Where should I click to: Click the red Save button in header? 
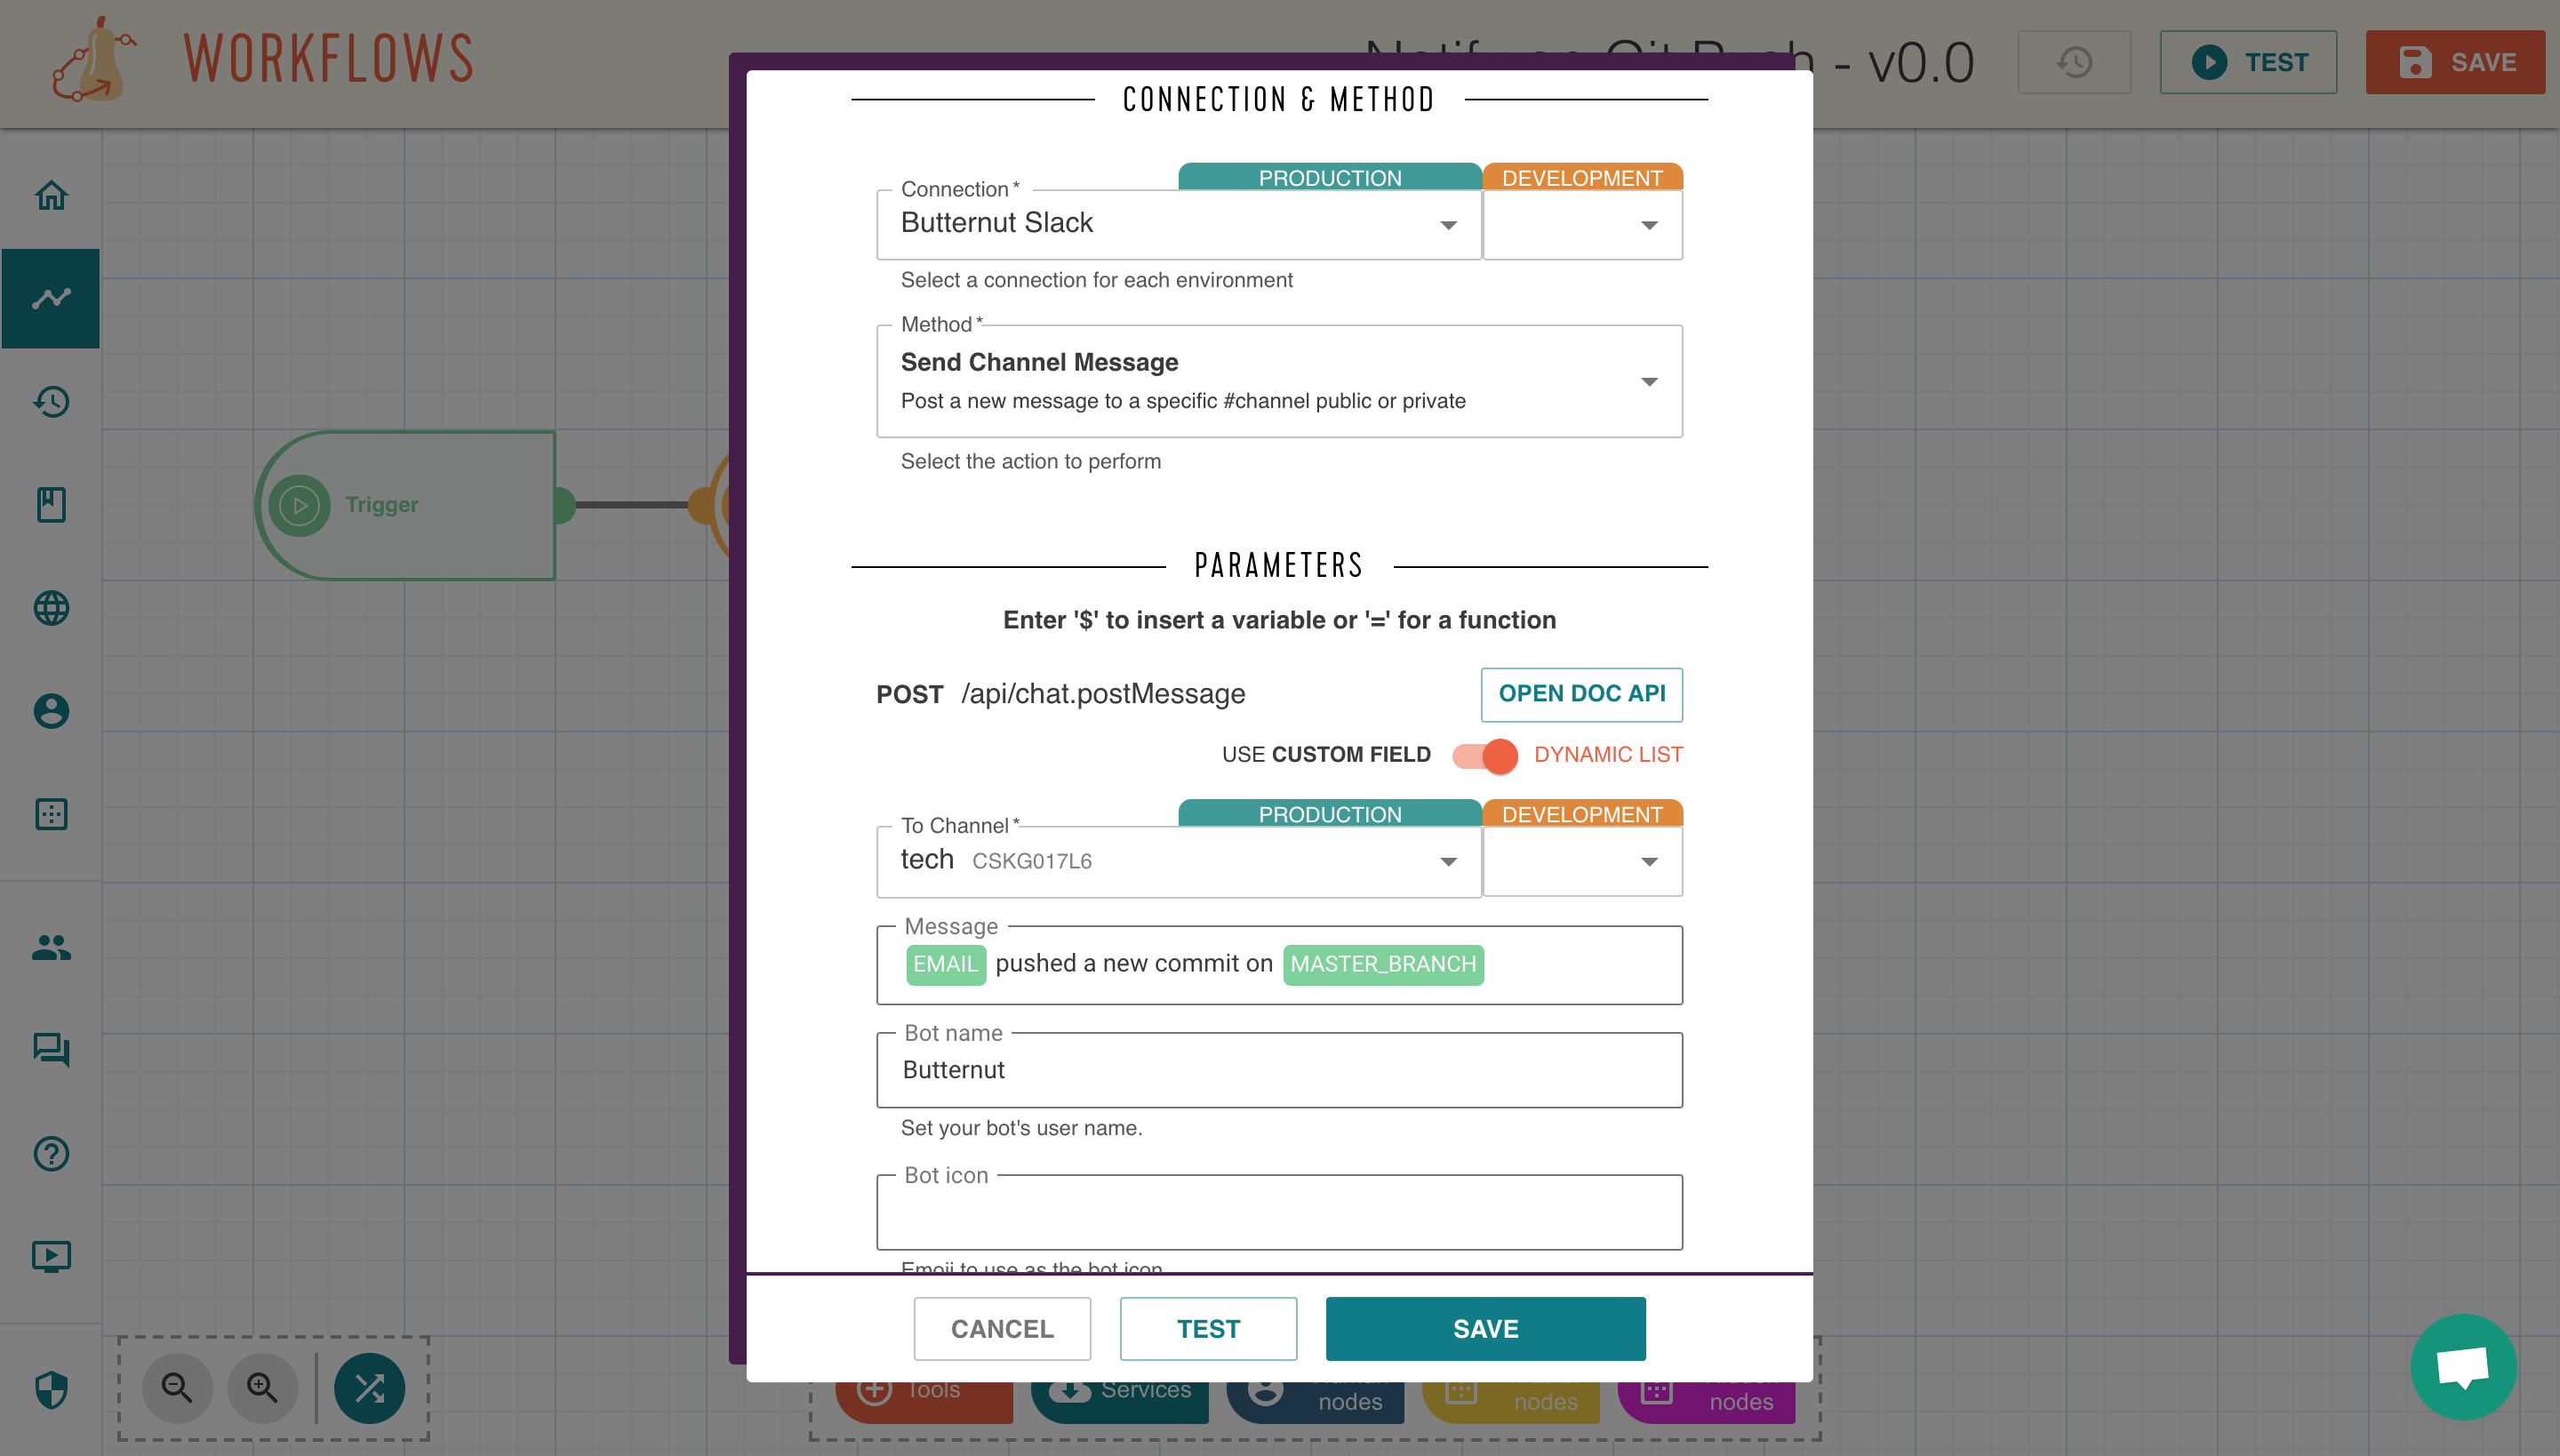click(2455, 62)
